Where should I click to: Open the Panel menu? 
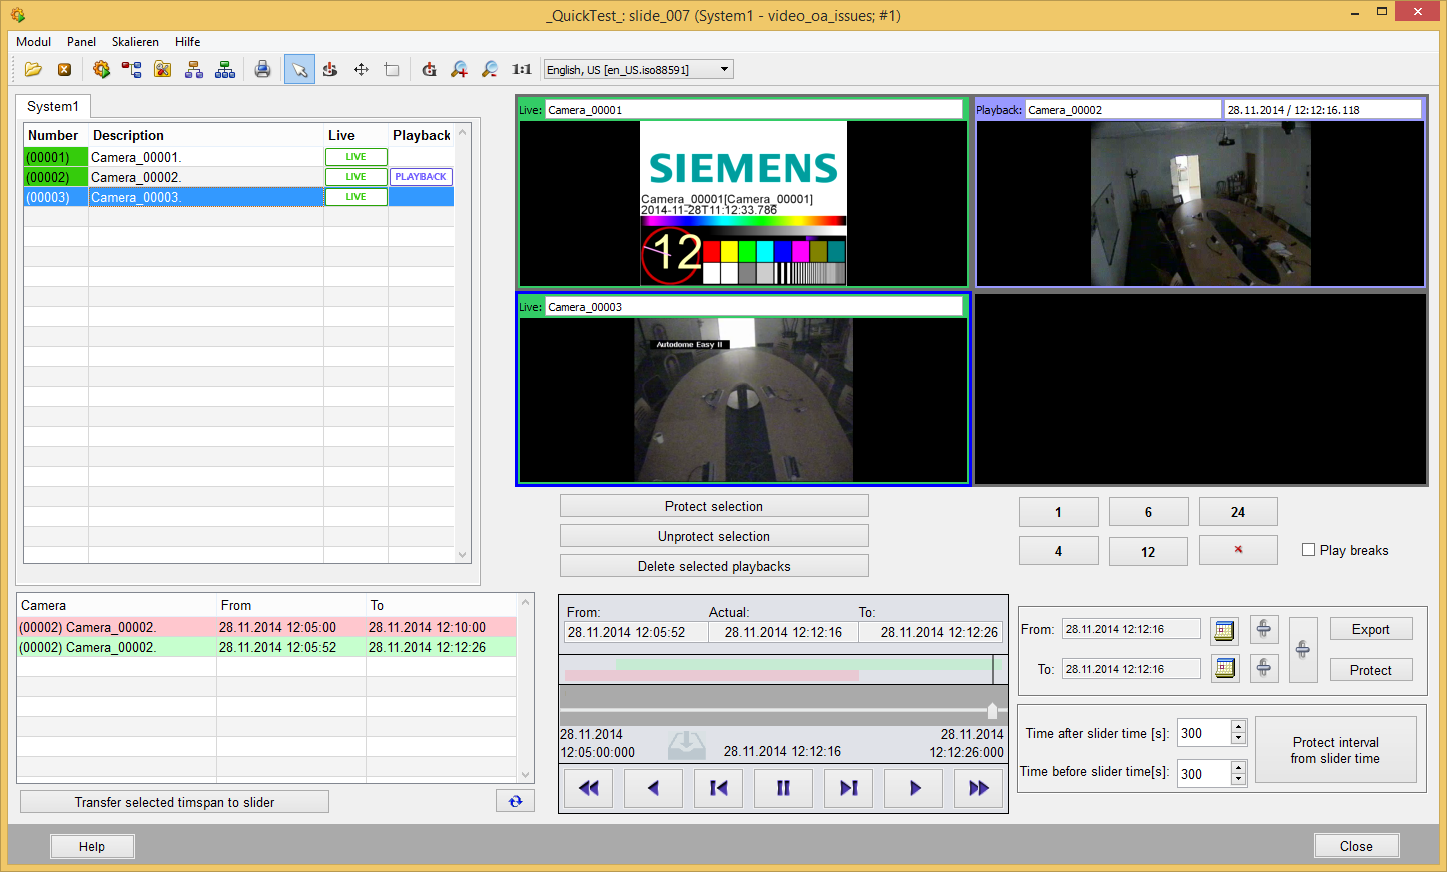pos(81,42)
